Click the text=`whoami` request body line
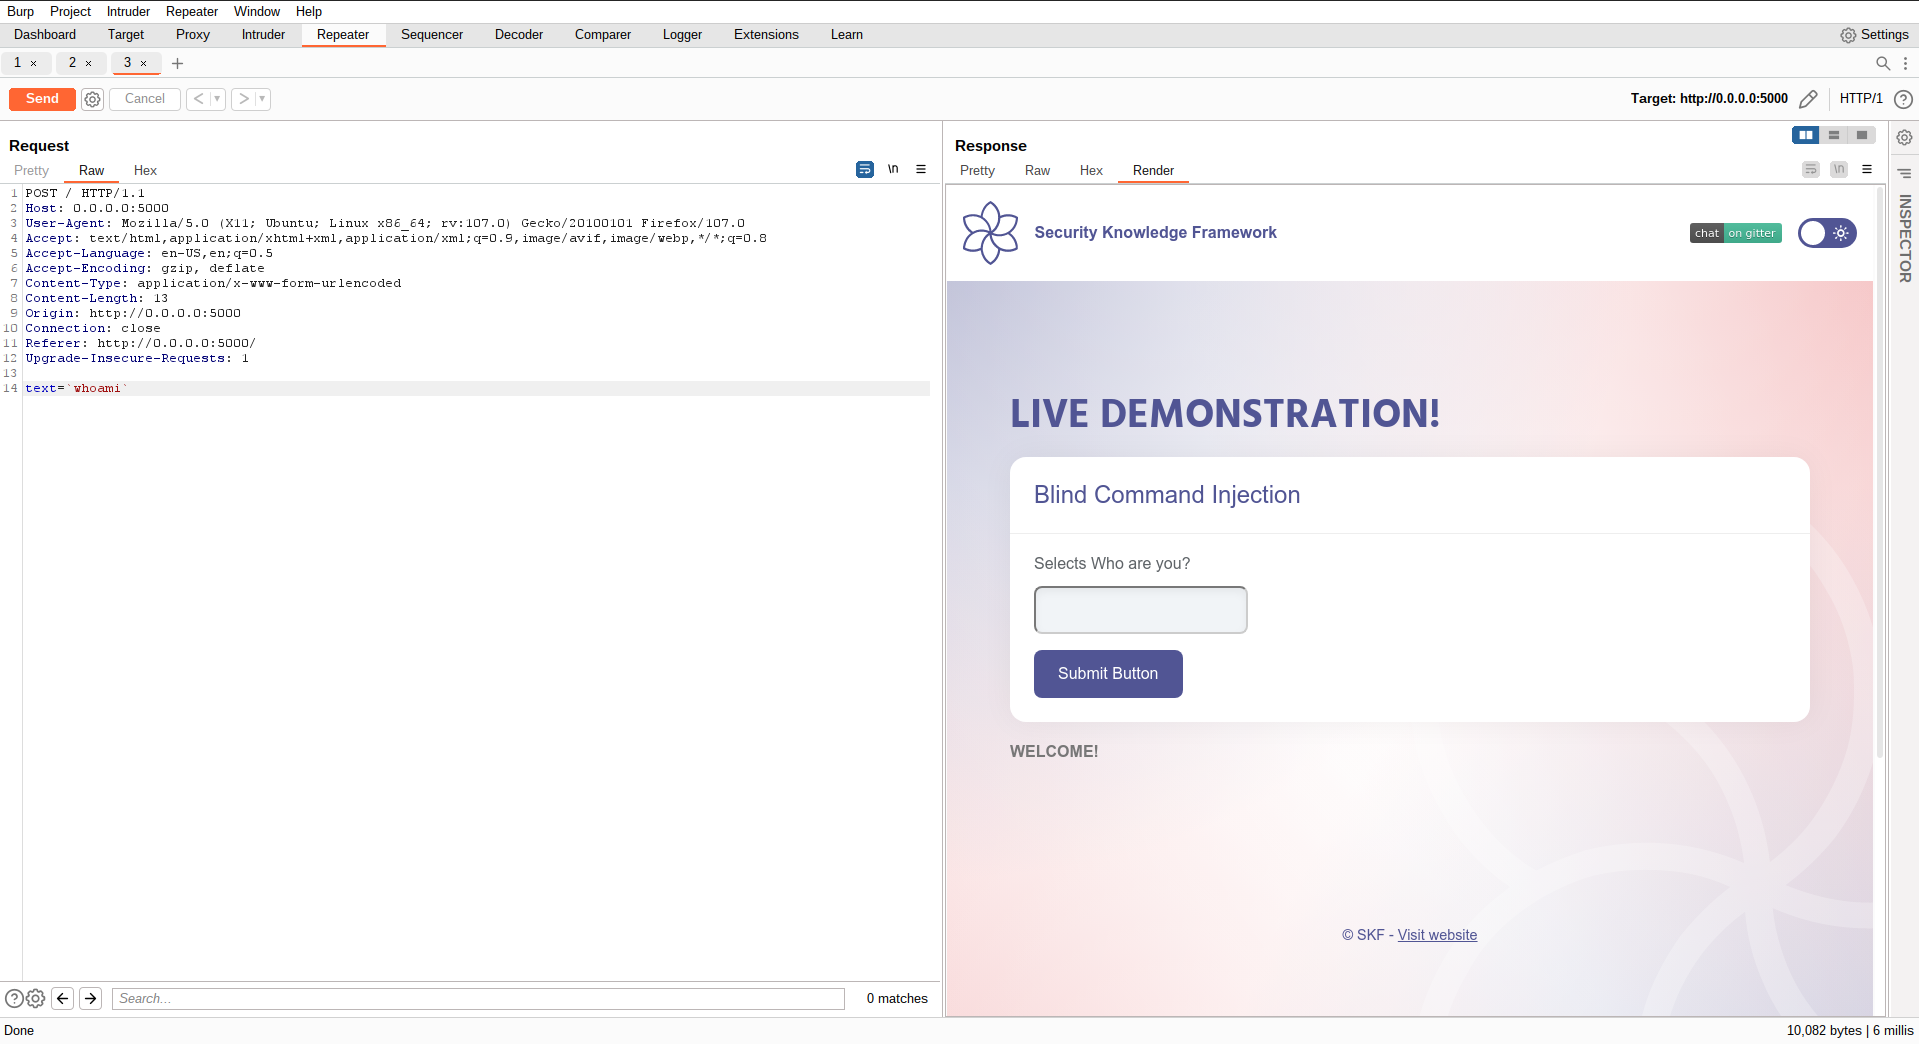Screen dimensions: 1919x1044 (476, 388)
